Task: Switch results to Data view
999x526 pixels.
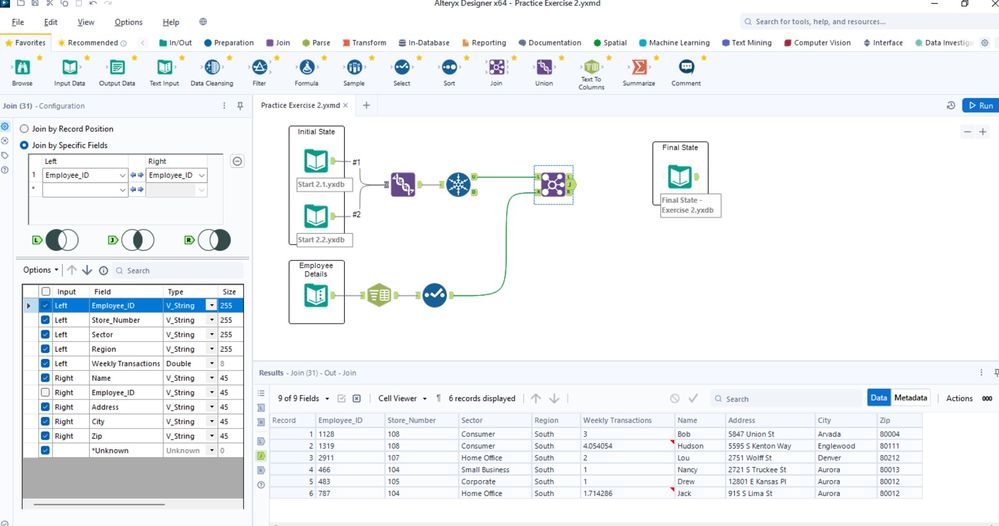Action: point(879,397)
